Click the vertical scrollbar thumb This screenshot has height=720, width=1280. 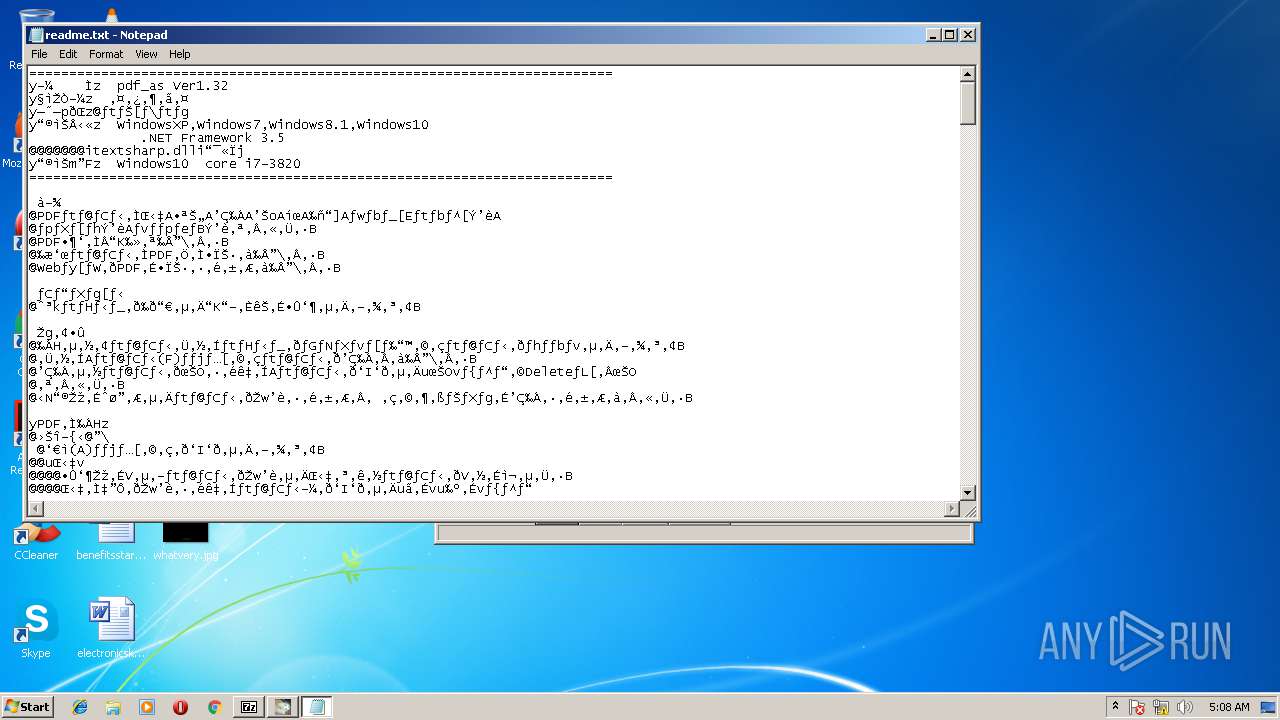967,103
